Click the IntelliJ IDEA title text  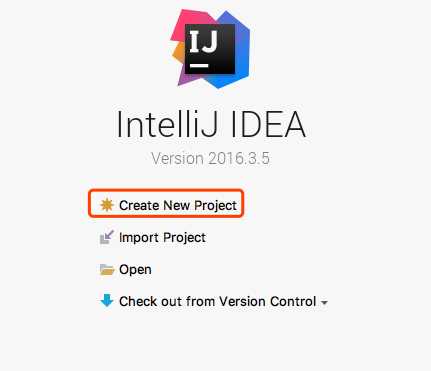[x=211, y=125]
